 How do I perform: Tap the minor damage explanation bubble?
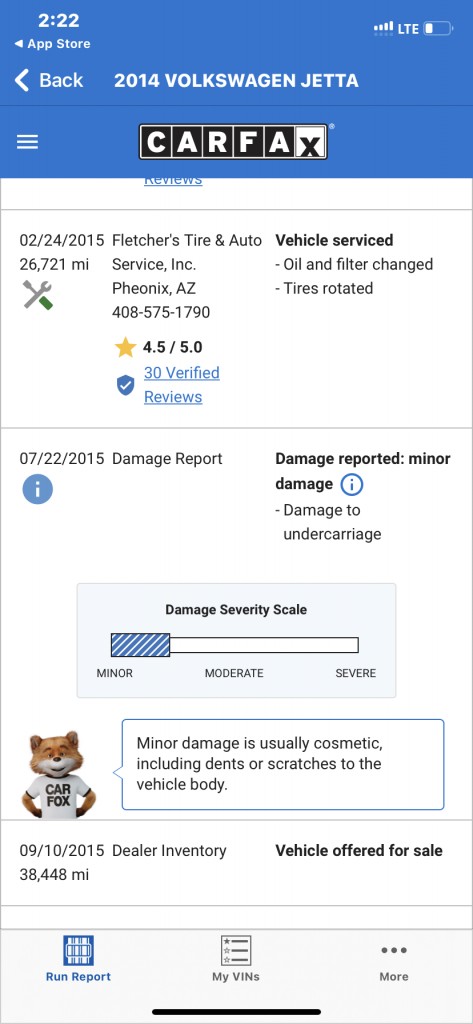click(283, 764)
